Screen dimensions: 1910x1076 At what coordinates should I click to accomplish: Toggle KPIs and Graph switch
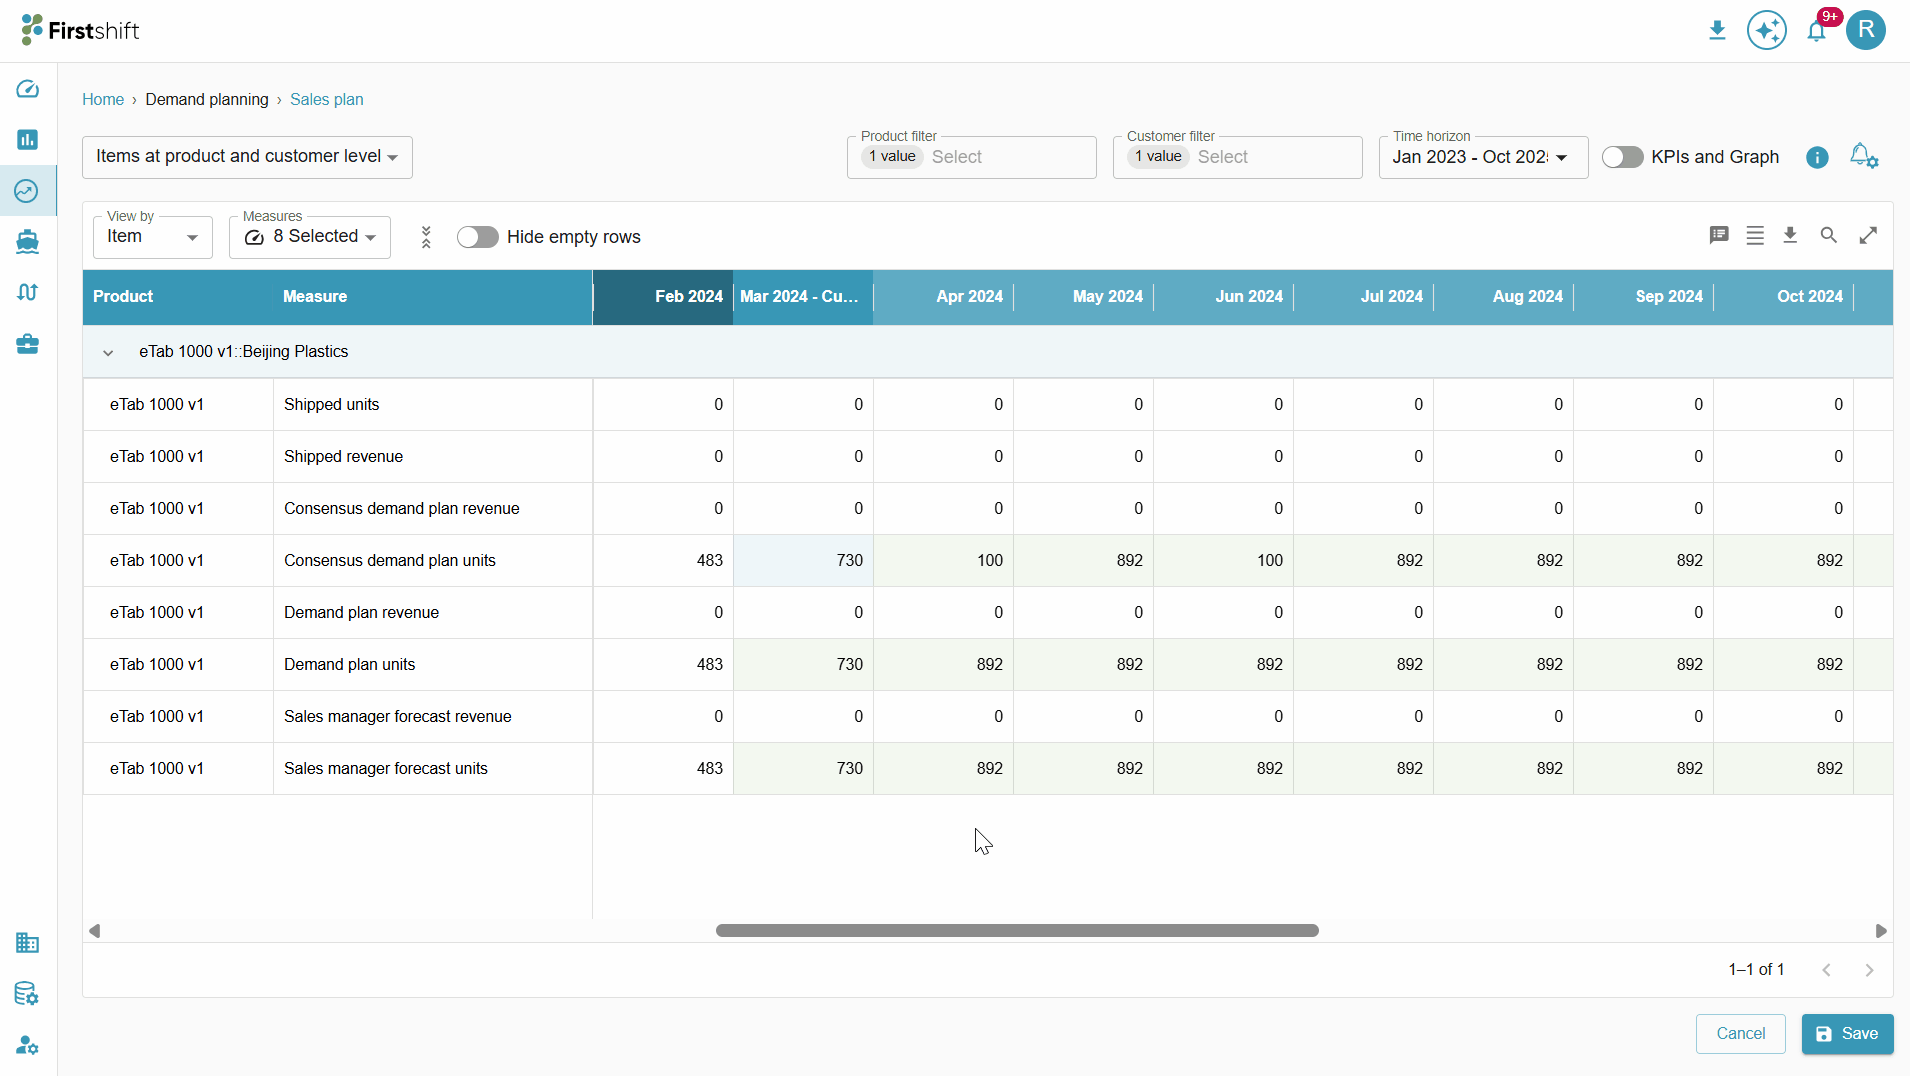click(1622, 157)
